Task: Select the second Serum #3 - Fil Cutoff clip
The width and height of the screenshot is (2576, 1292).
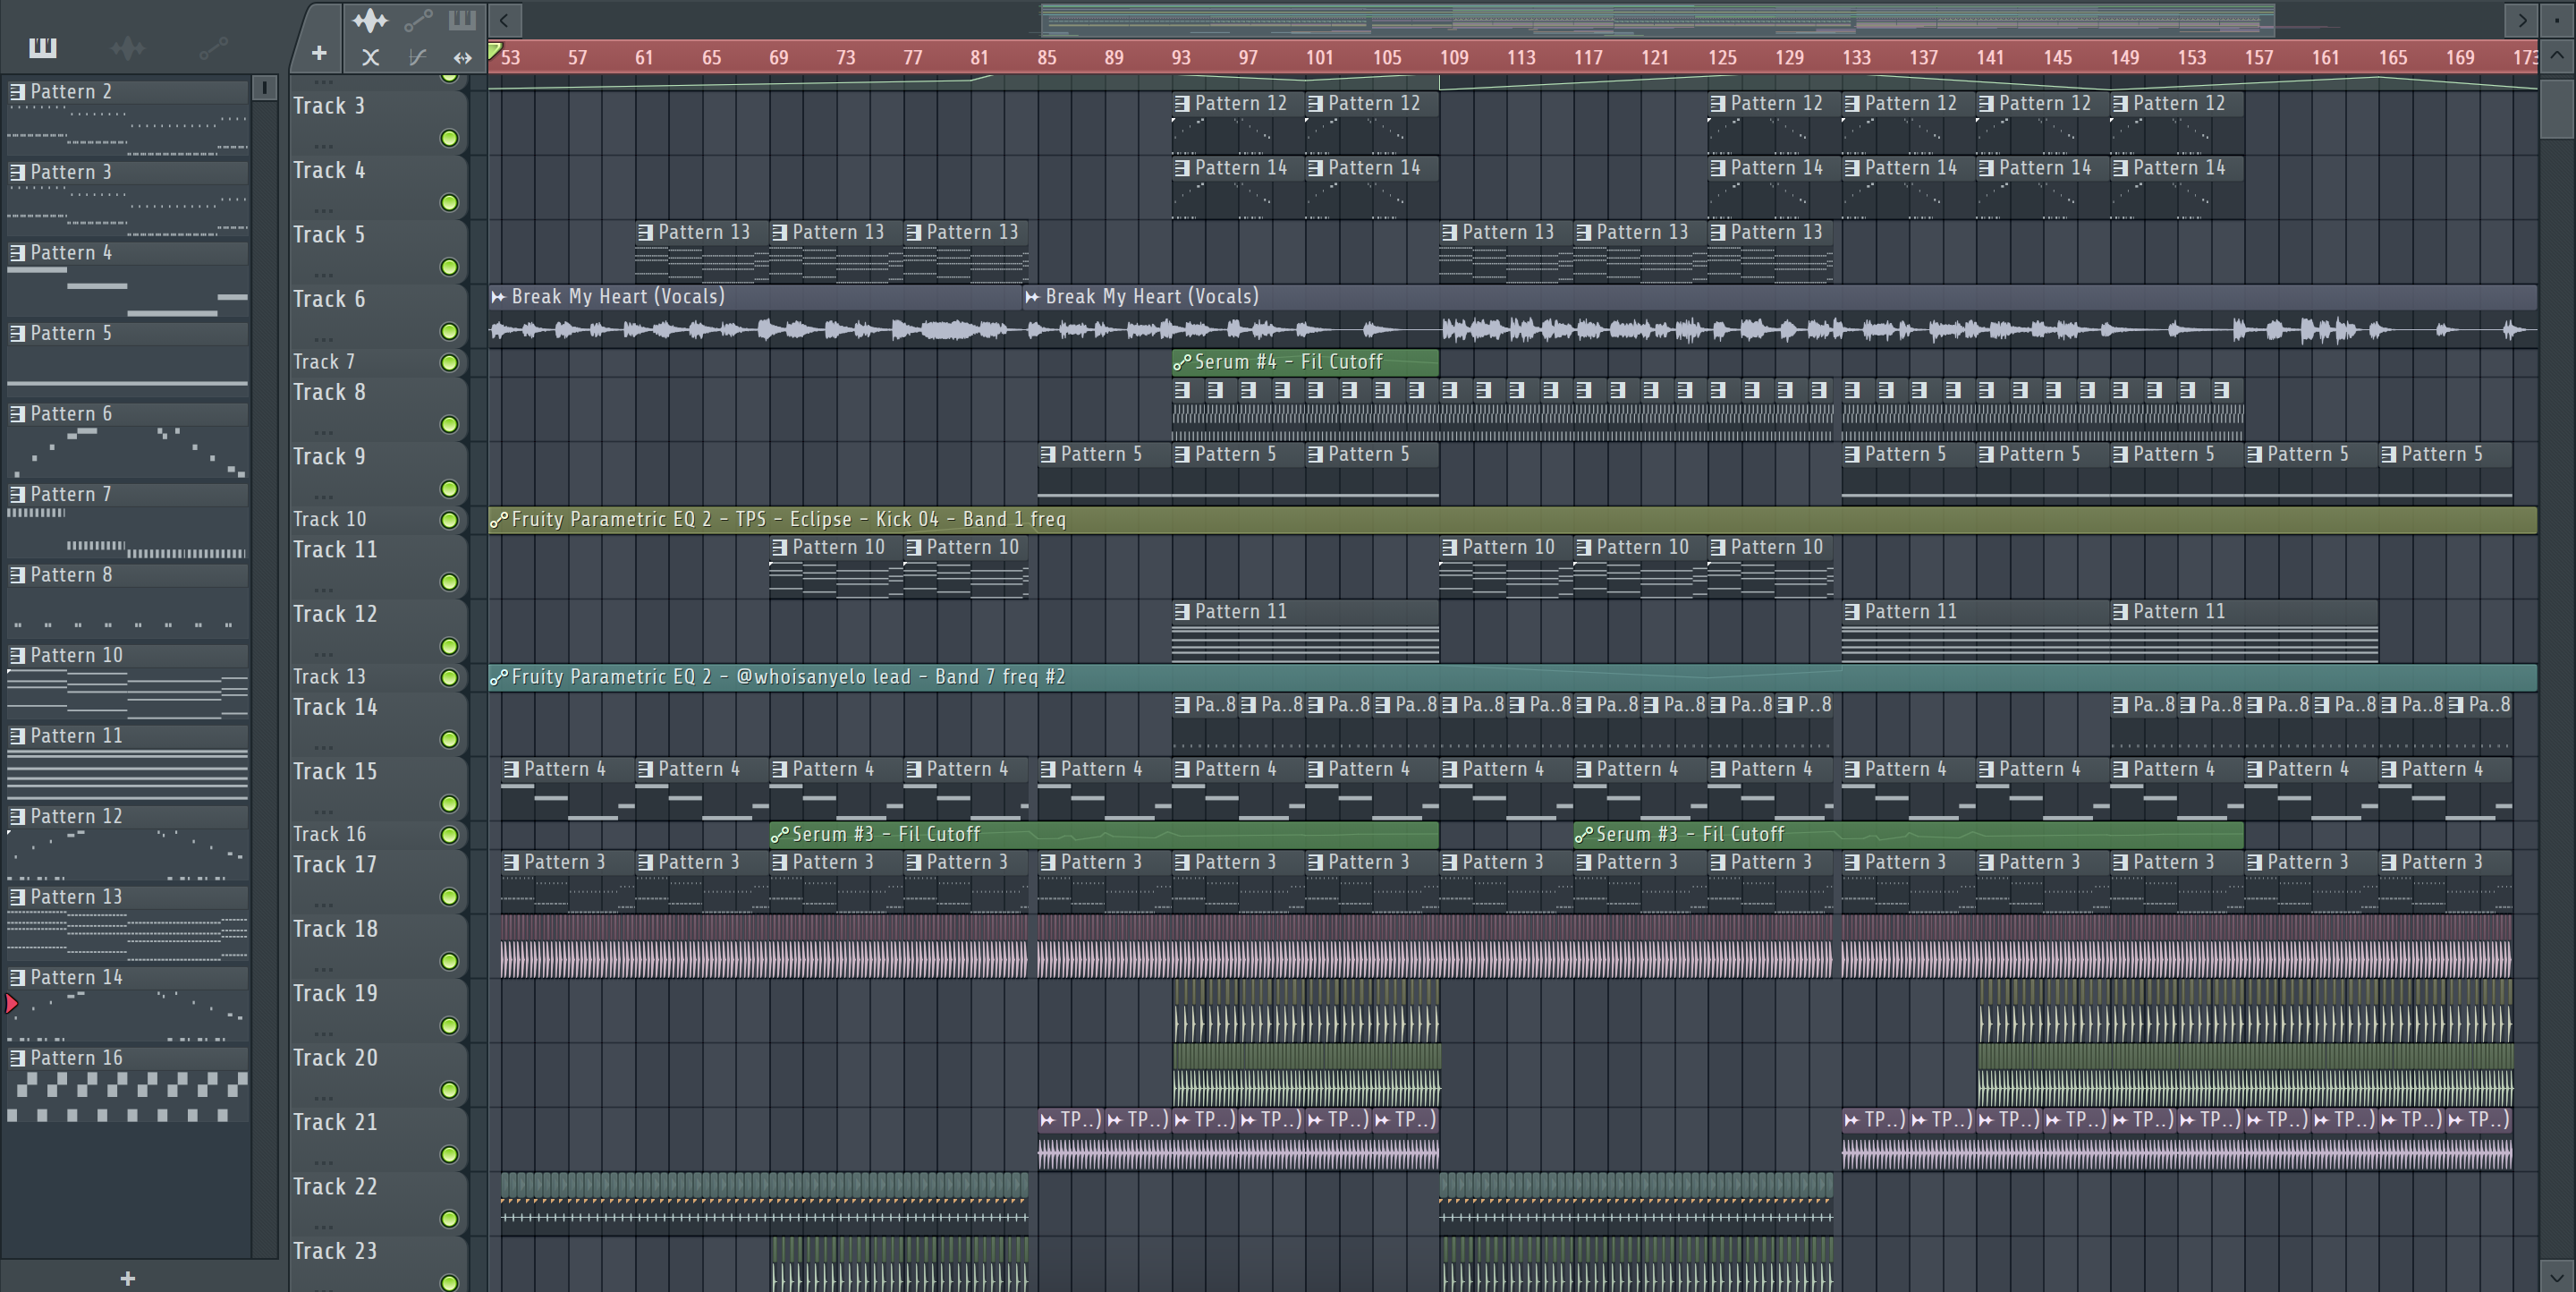Action: (1909, 834)
